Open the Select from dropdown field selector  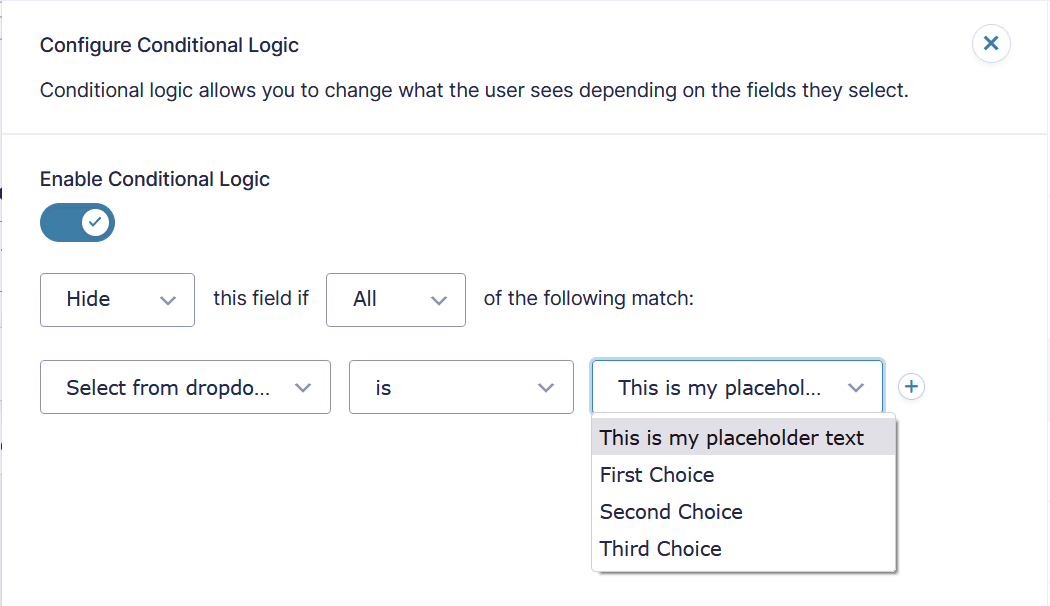(x=185, y=387)
